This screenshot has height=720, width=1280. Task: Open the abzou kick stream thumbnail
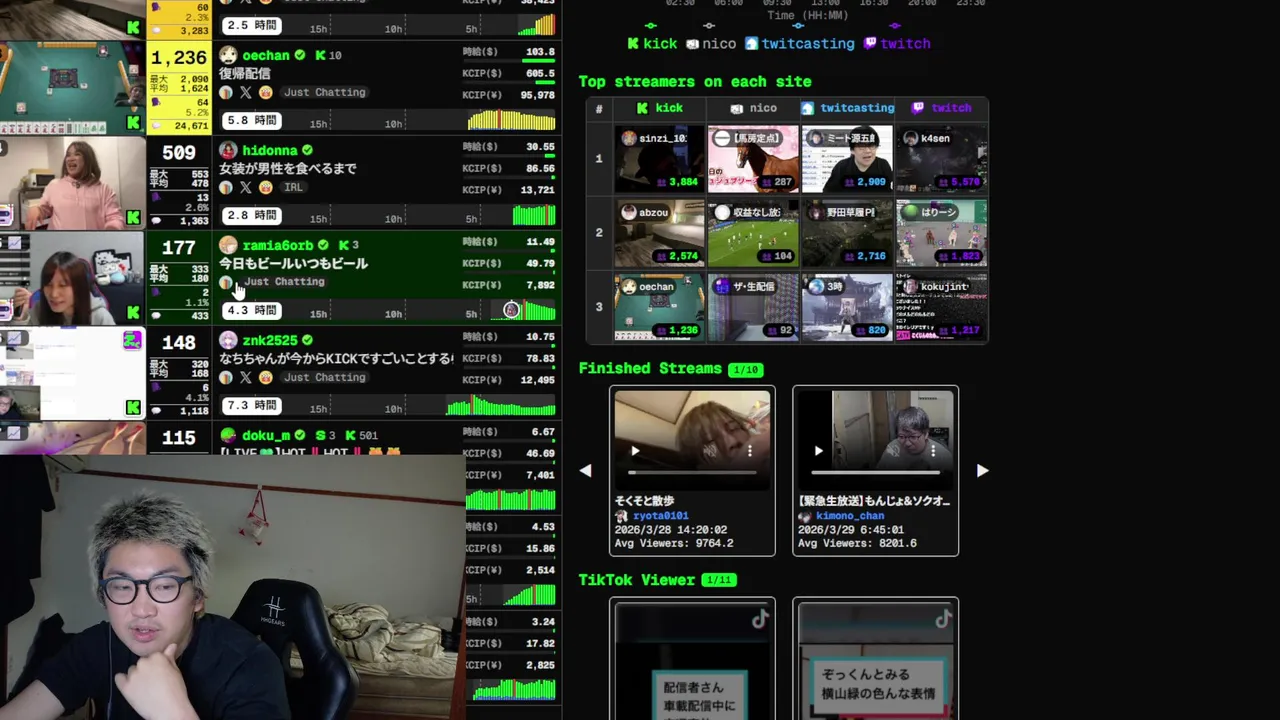[x=659, y=233]
